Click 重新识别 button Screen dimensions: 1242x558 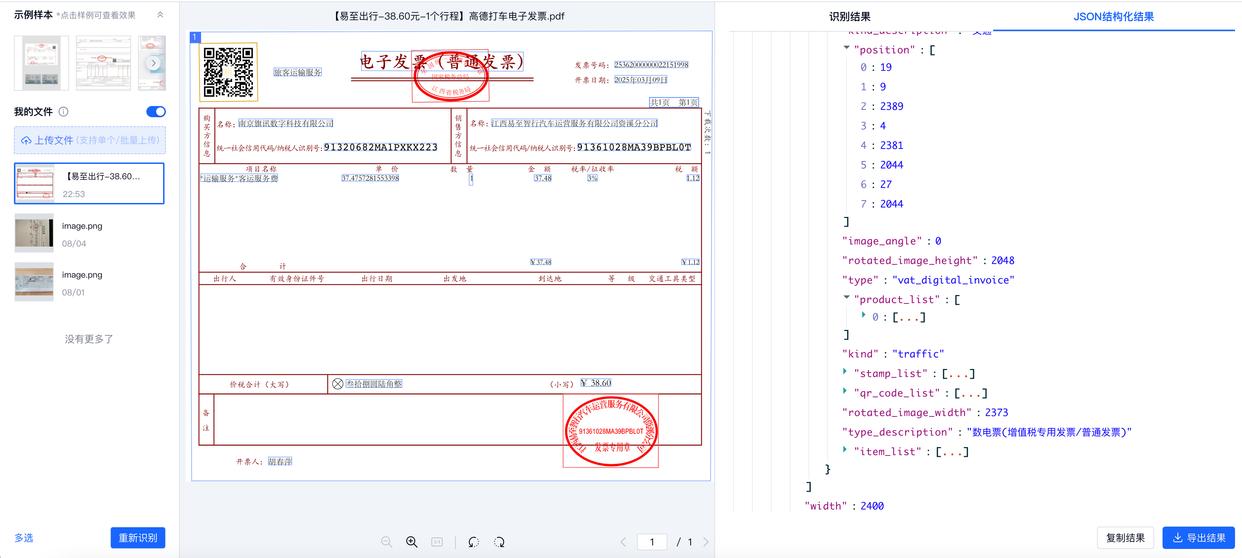[137, 538]
